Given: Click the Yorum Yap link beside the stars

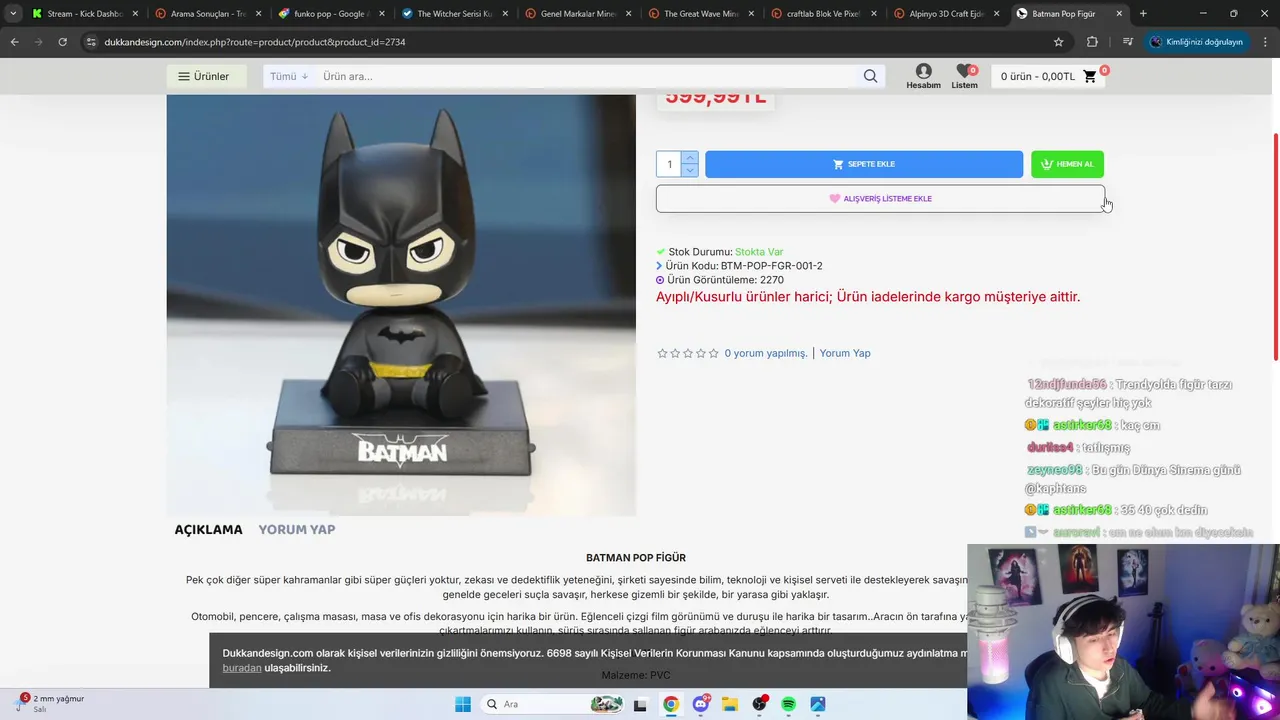Looking at the screenshot, I should point(845,353).
